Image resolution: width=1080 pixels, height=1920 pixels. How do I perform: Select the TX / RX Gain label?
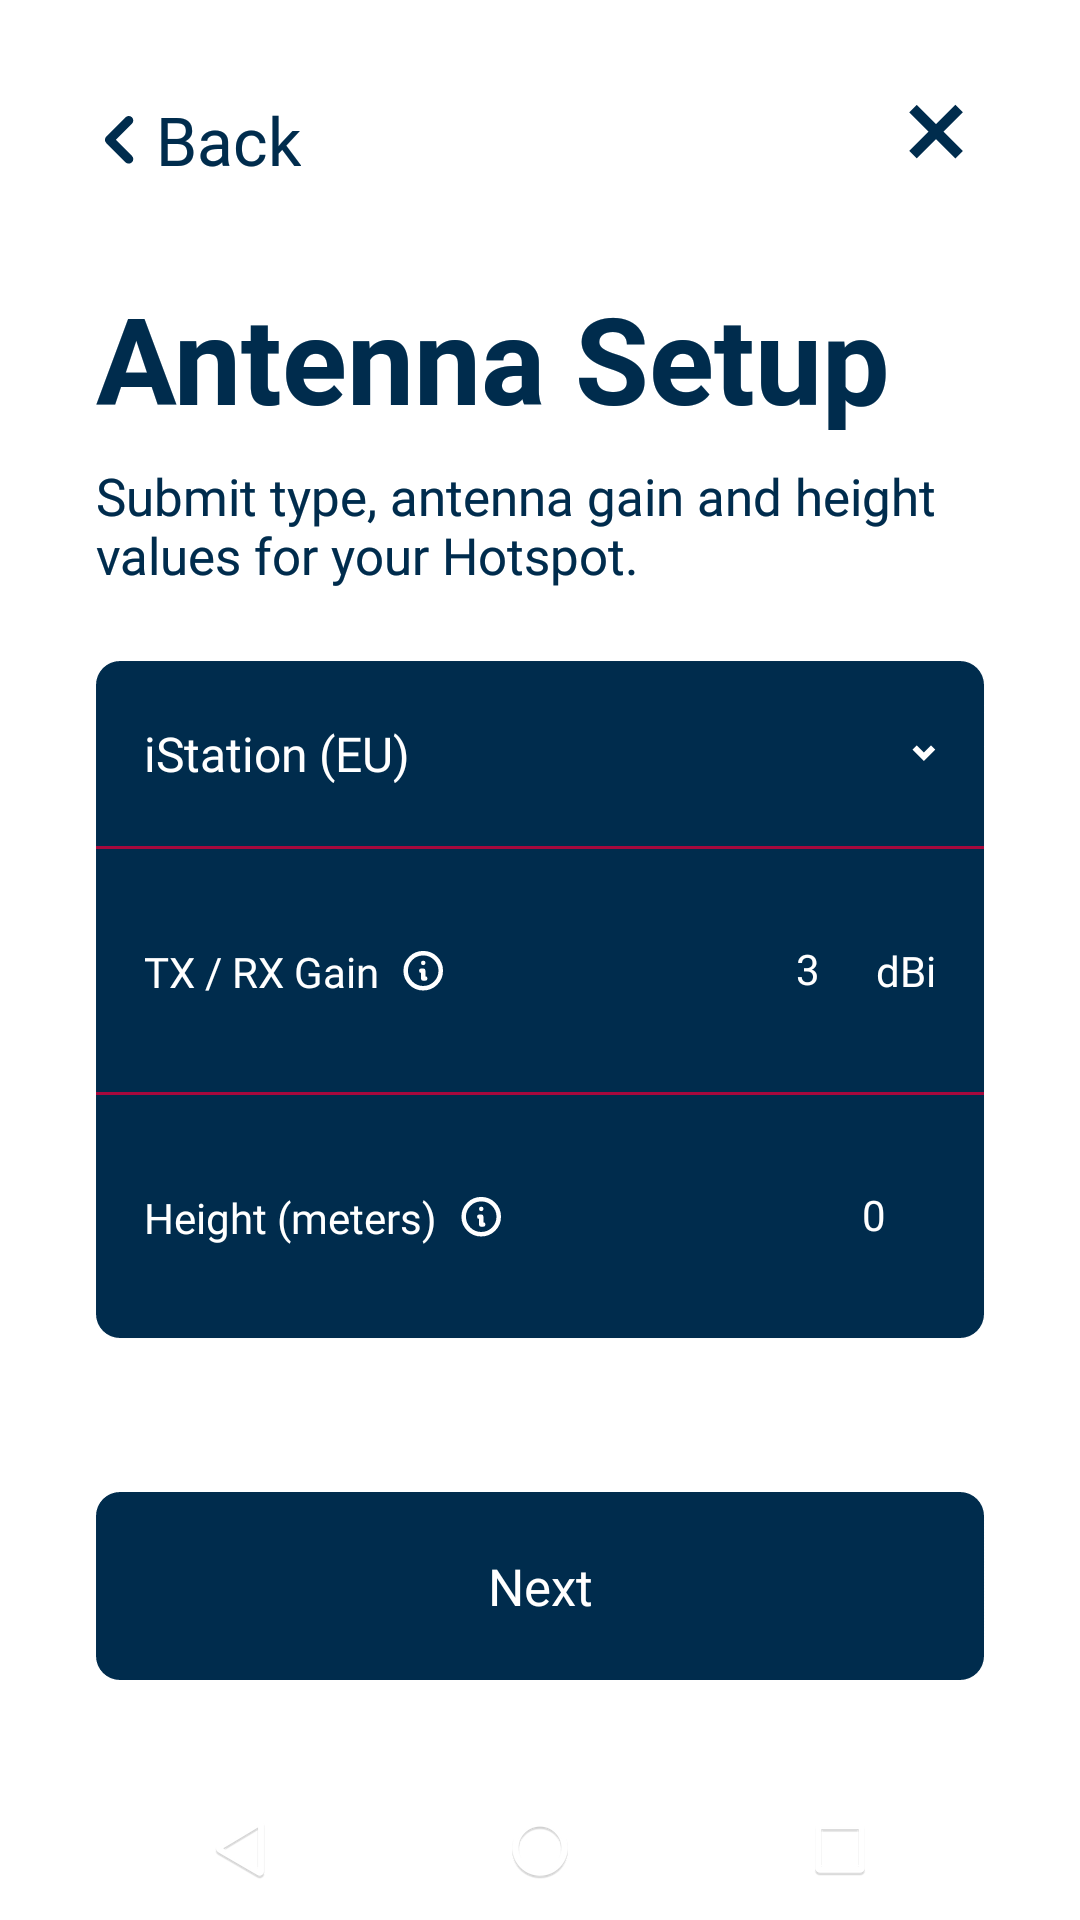[x=261, y=973]
